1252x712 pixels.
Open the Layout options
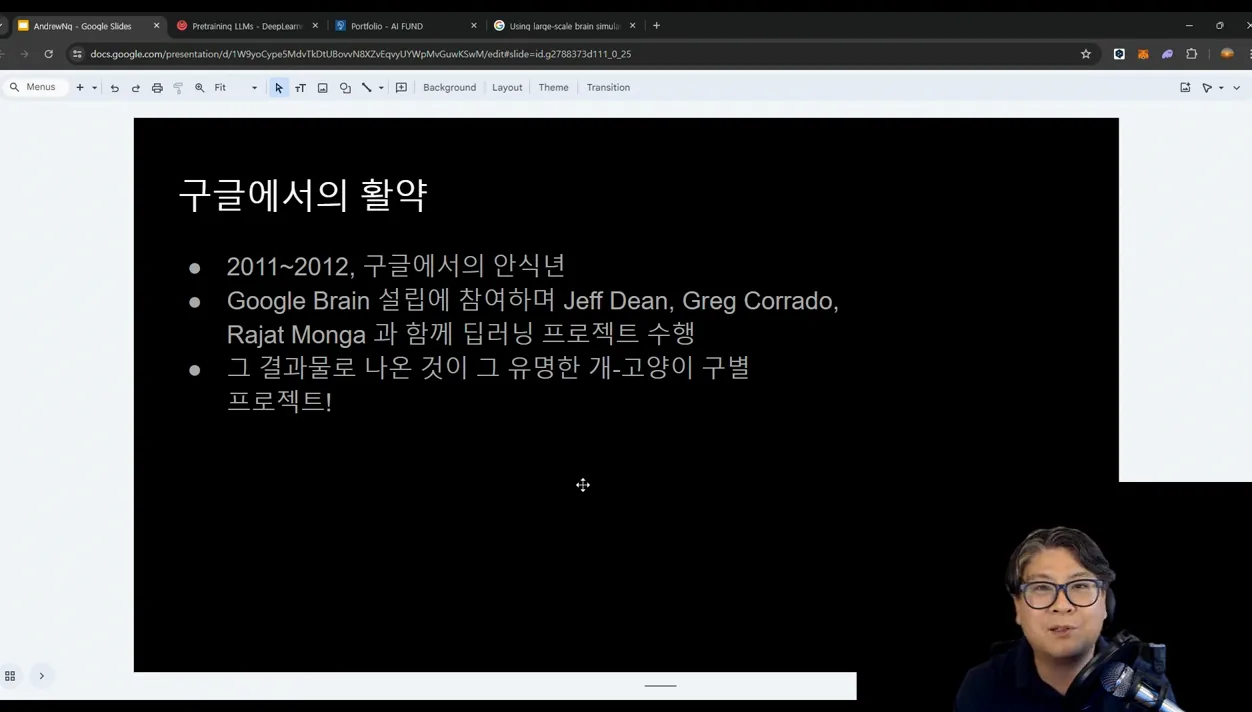[507, 88]
